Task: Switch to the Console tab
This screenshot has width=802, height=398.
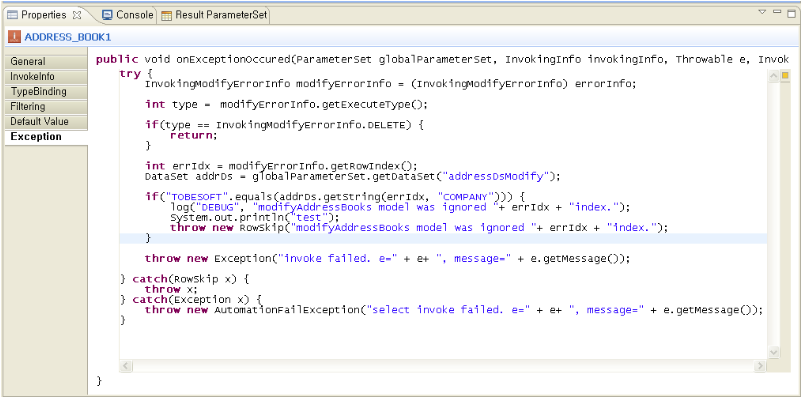Action: pyautogui.click(x=128, y=15)
